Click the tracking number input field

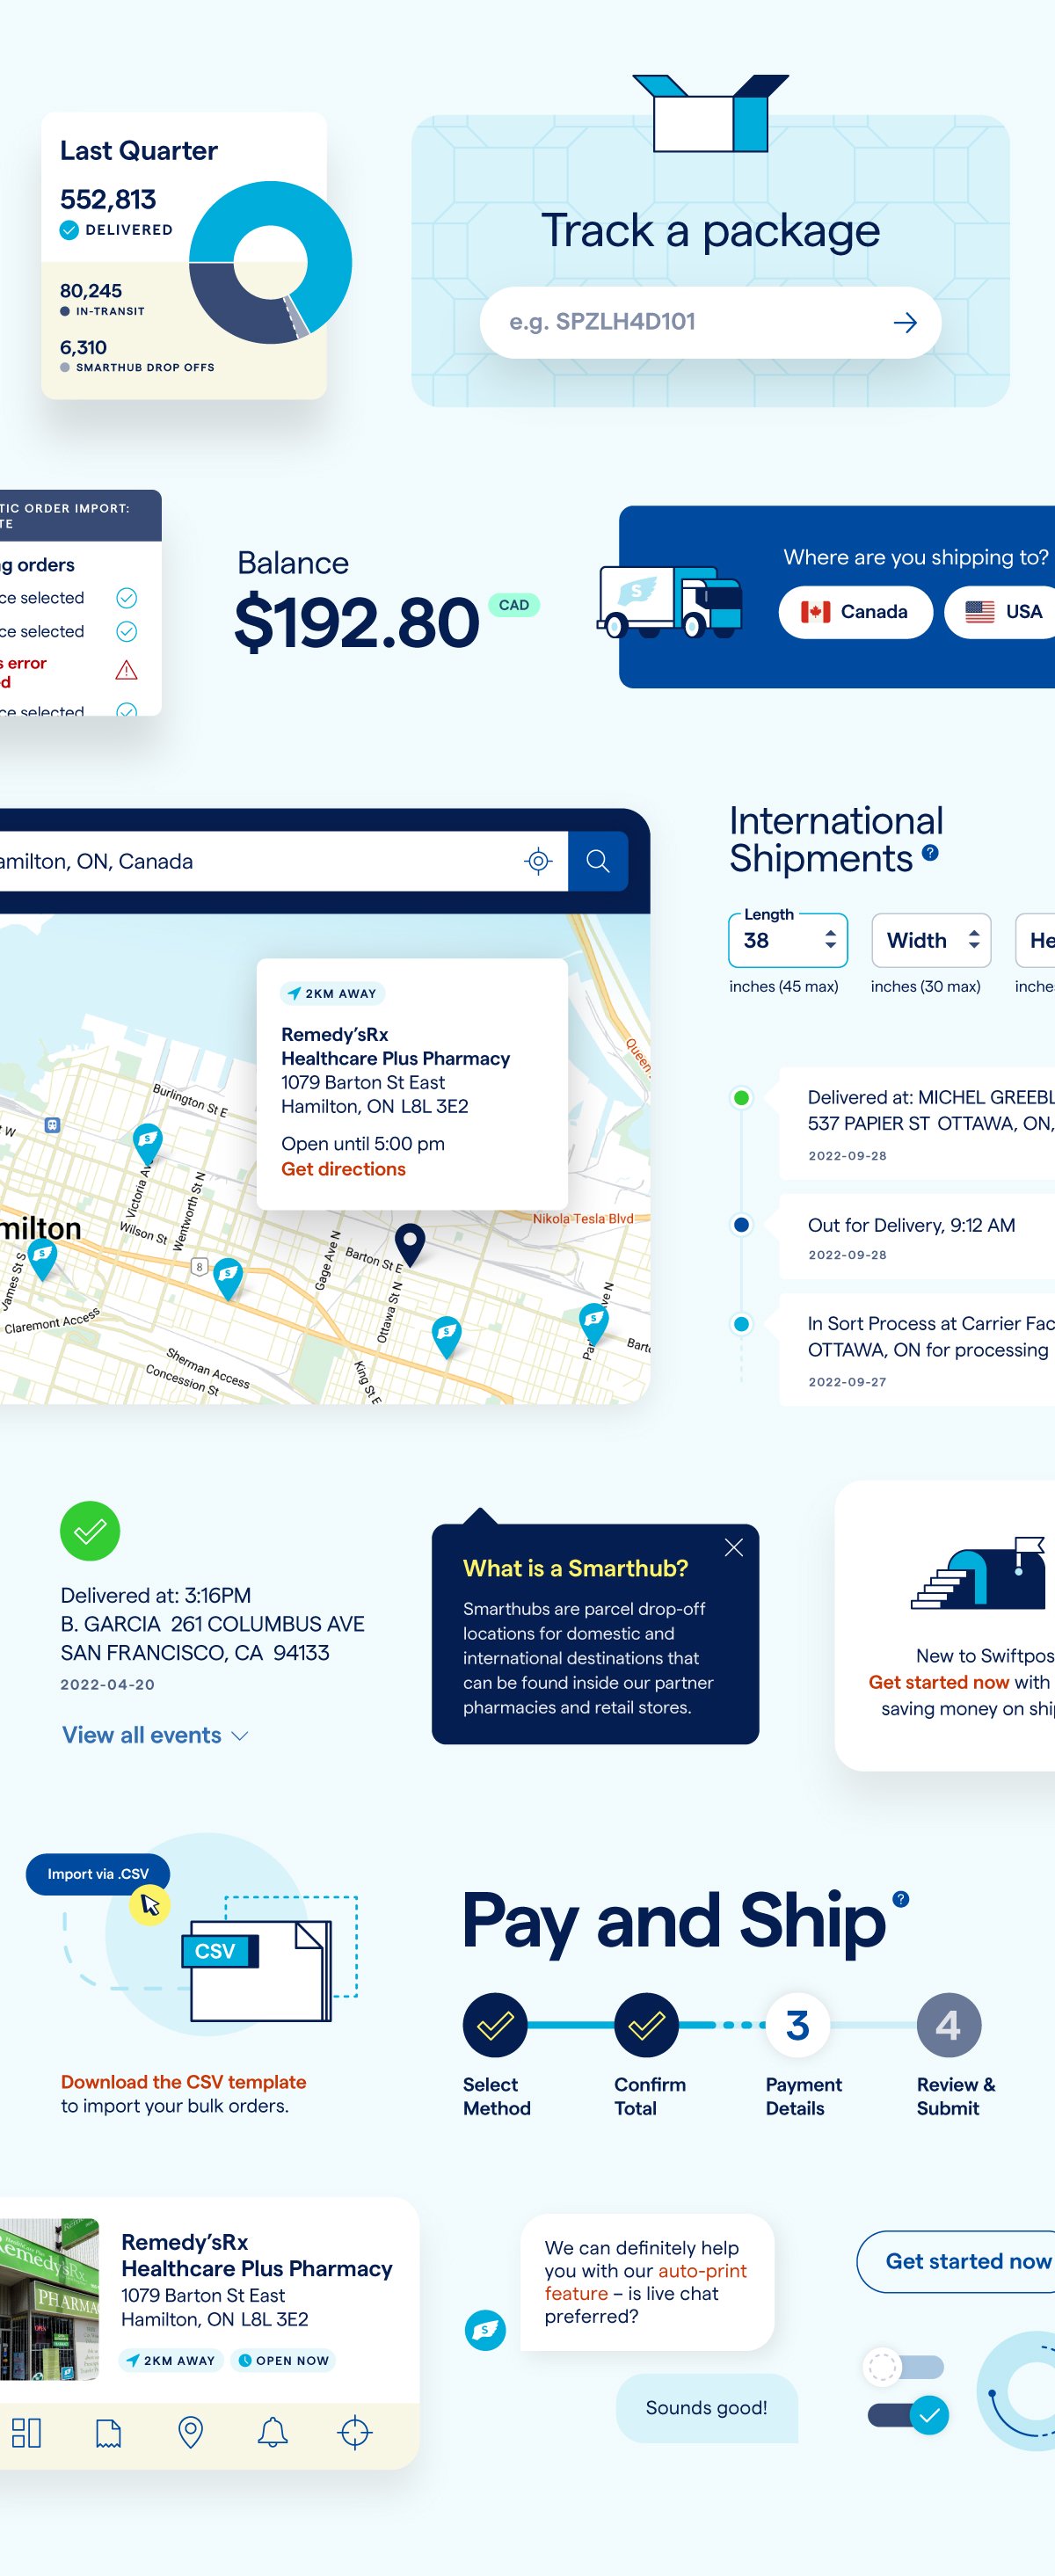pyautogui.click(x=710, y=322)
